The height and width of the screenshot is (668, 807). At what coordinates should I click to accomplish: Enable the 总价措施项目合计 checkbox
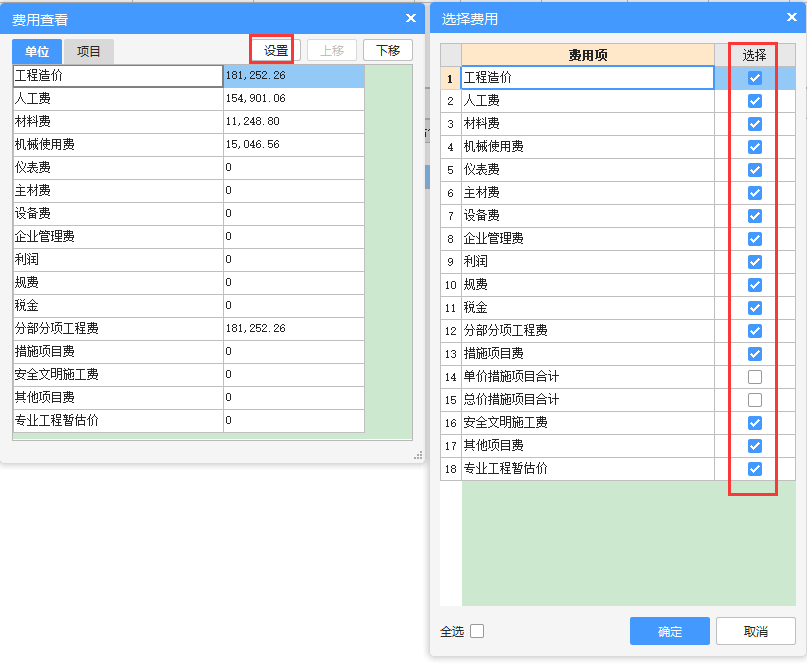[755, 400]
